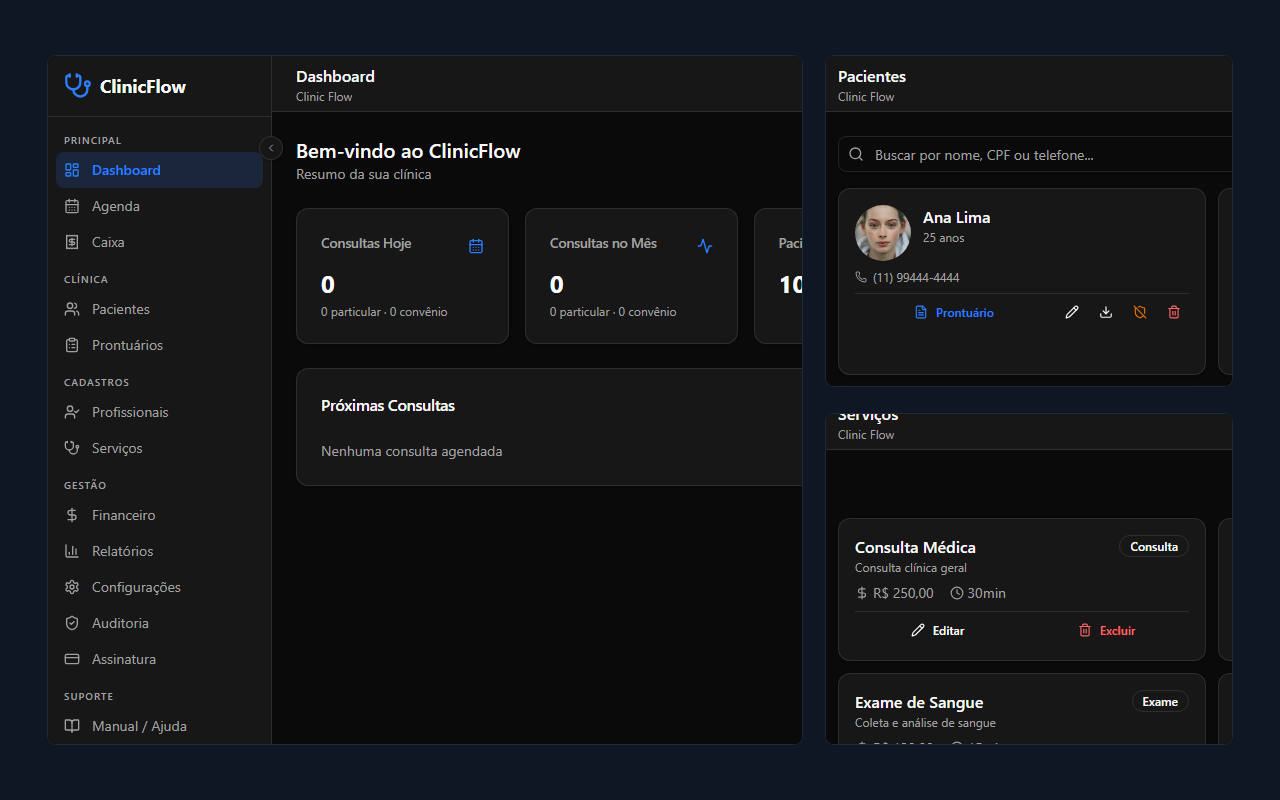Screen dimensions: 1280x800
Task: Click the Configurações gear icon in sidebar
Action: tap(72, 587)
